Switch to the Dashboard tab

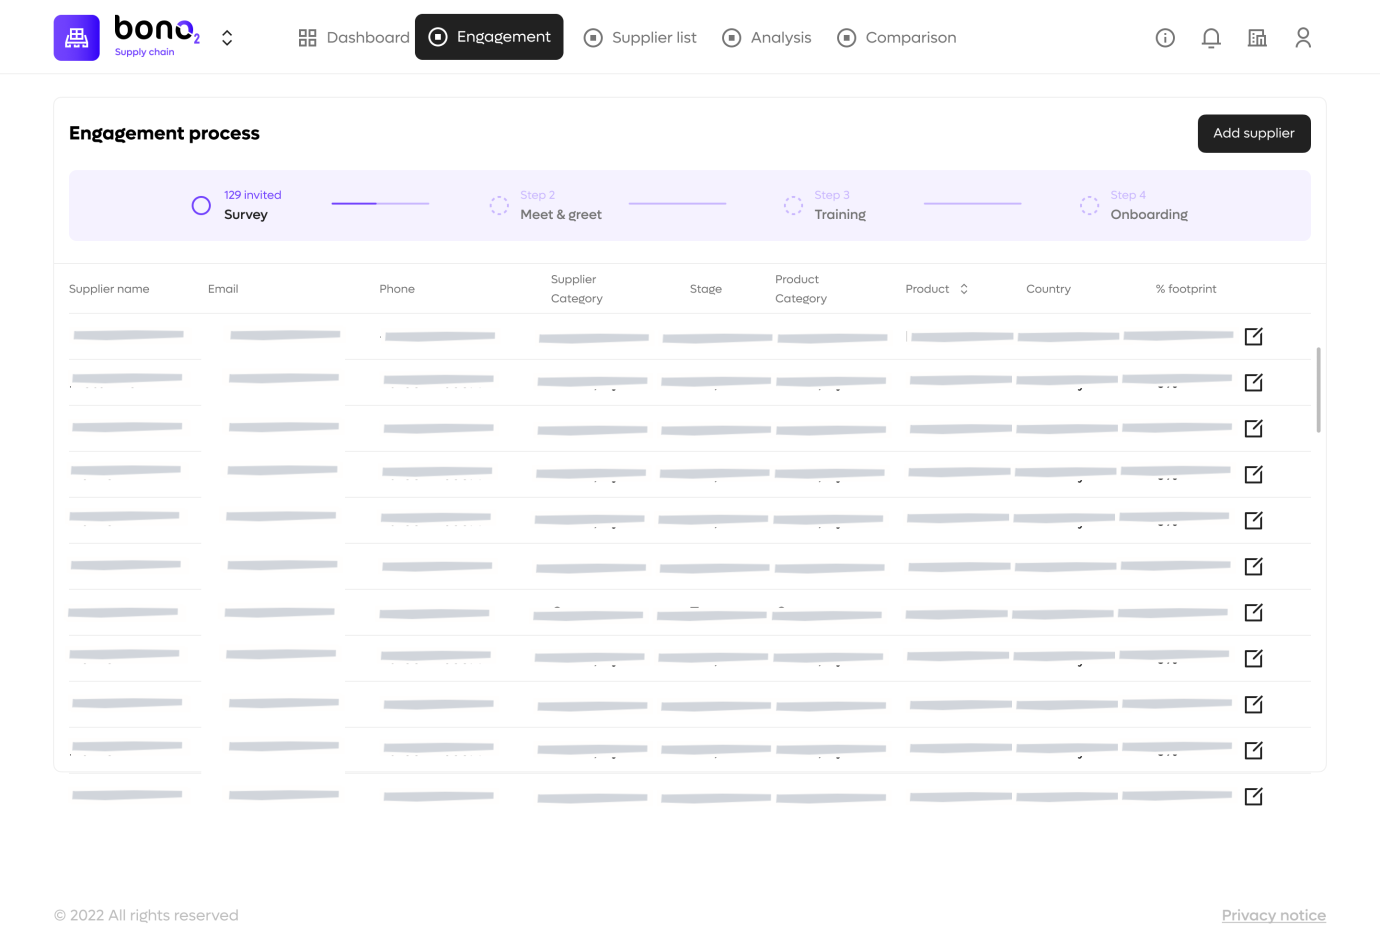[354, 38]
